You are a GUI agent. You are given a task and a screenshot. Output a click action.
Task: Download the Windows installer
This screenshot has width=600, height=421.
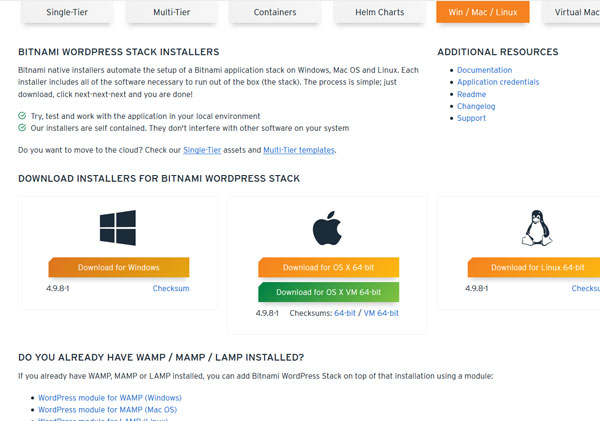pos(119,267)
